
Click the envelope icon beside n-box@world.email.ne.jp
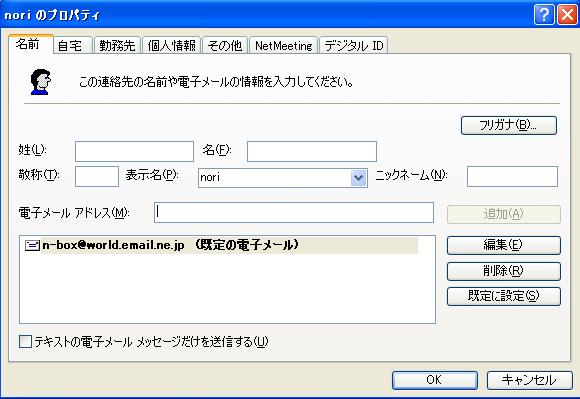tap(32, 245)
